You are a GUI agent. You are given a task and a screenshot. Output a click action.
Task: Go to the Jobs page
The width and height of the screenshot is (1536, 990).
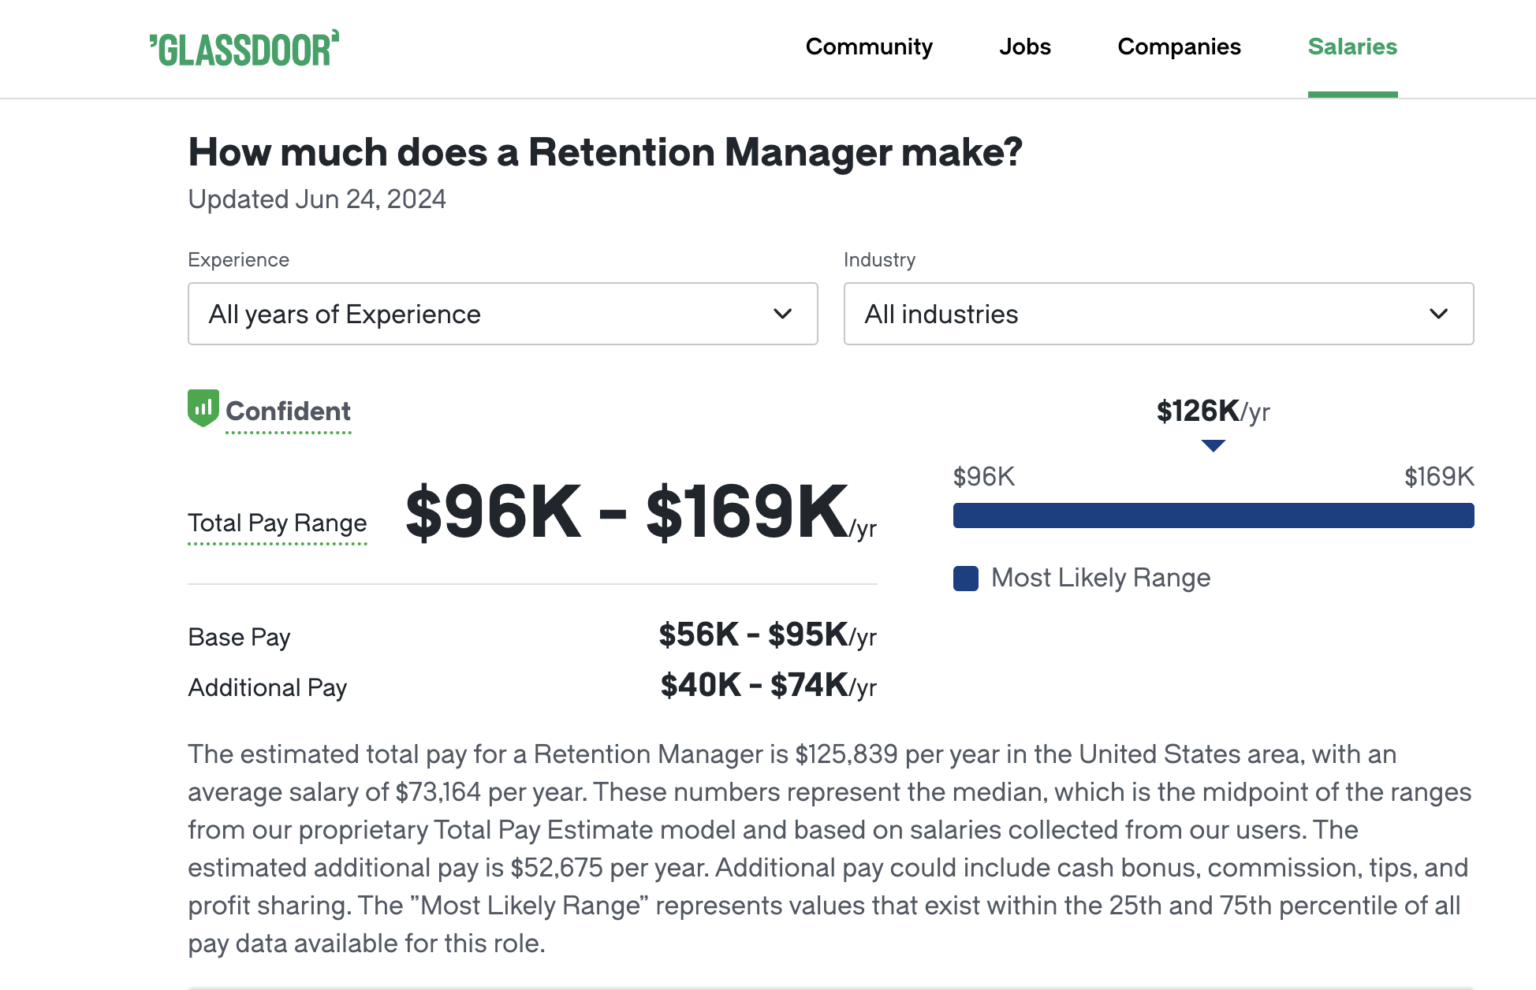tap(1024, 47)
